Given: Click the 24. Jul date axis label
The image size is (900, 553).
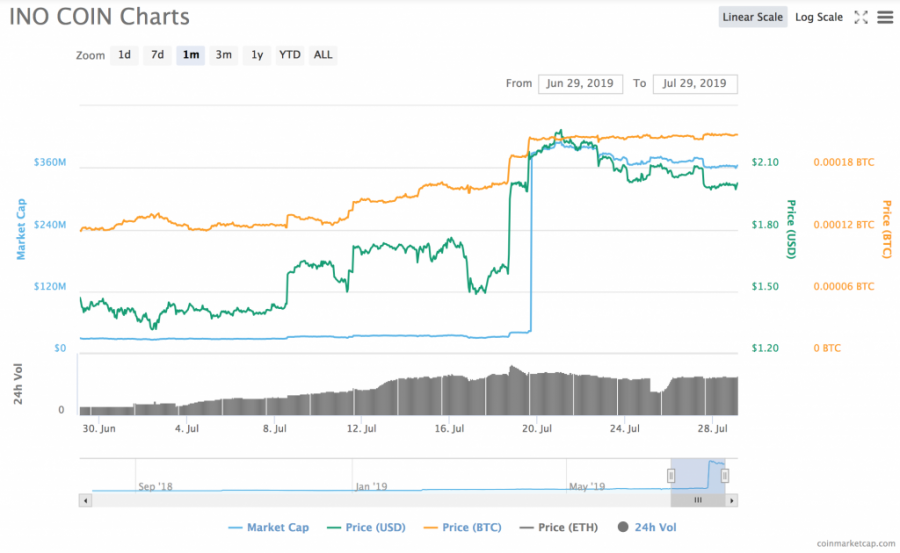Looking at the screenshot, I should [x=624, y=428].
